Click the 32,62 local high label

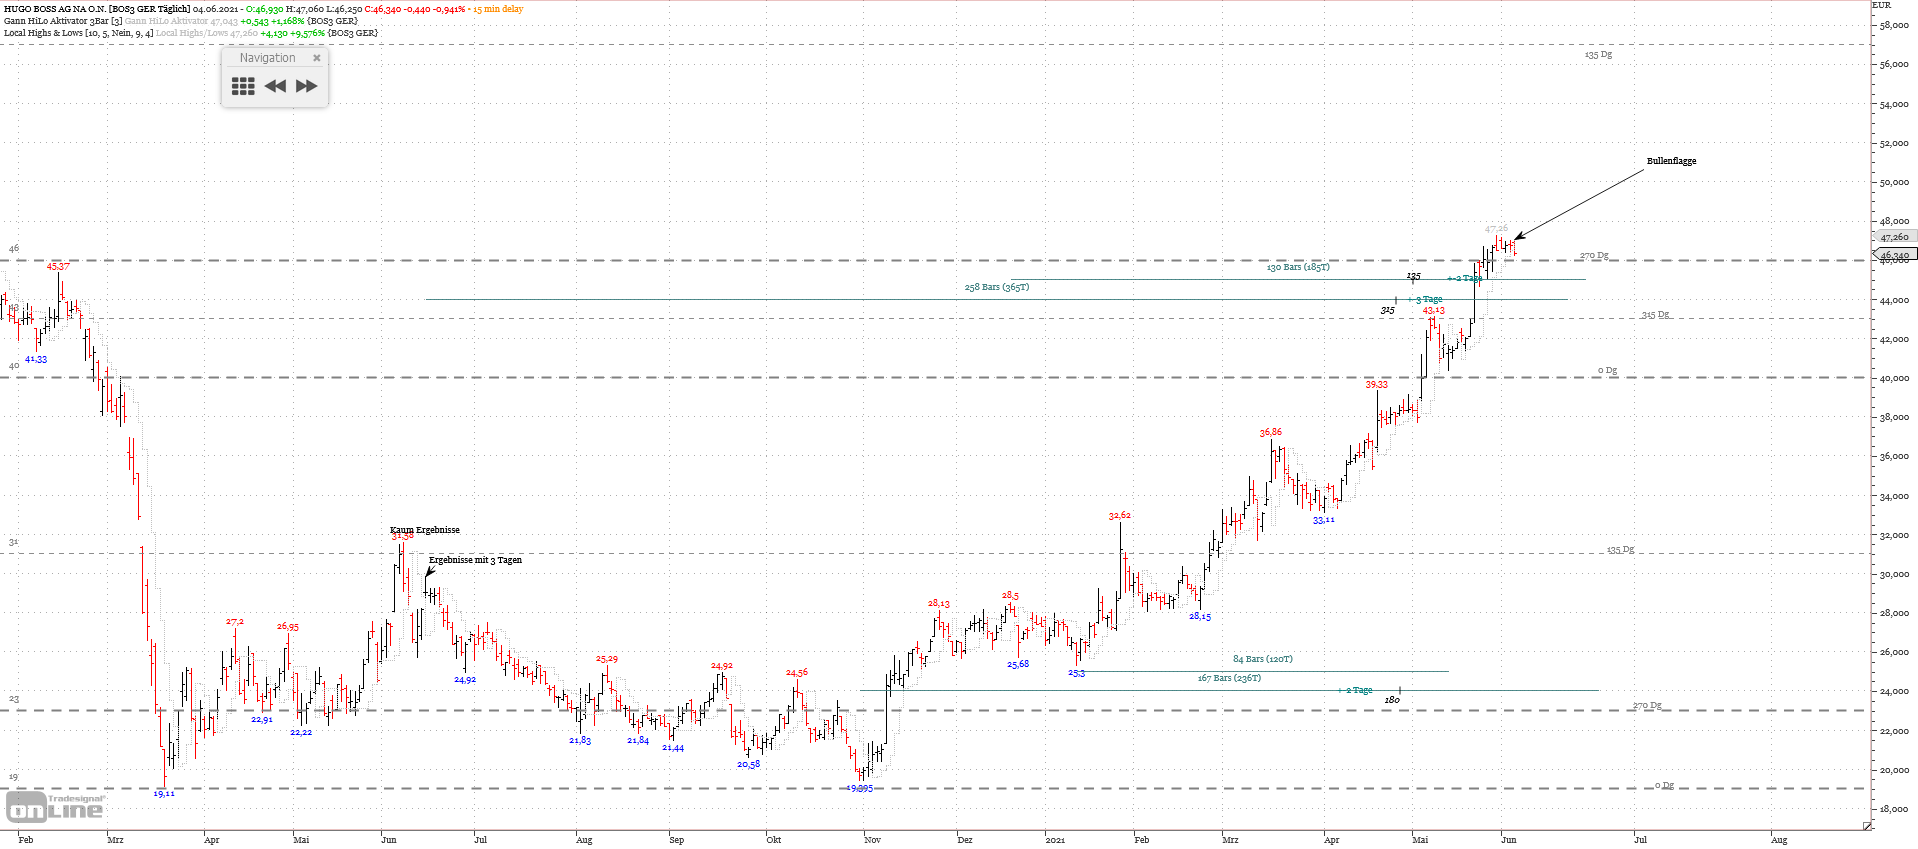point(1120,515)
